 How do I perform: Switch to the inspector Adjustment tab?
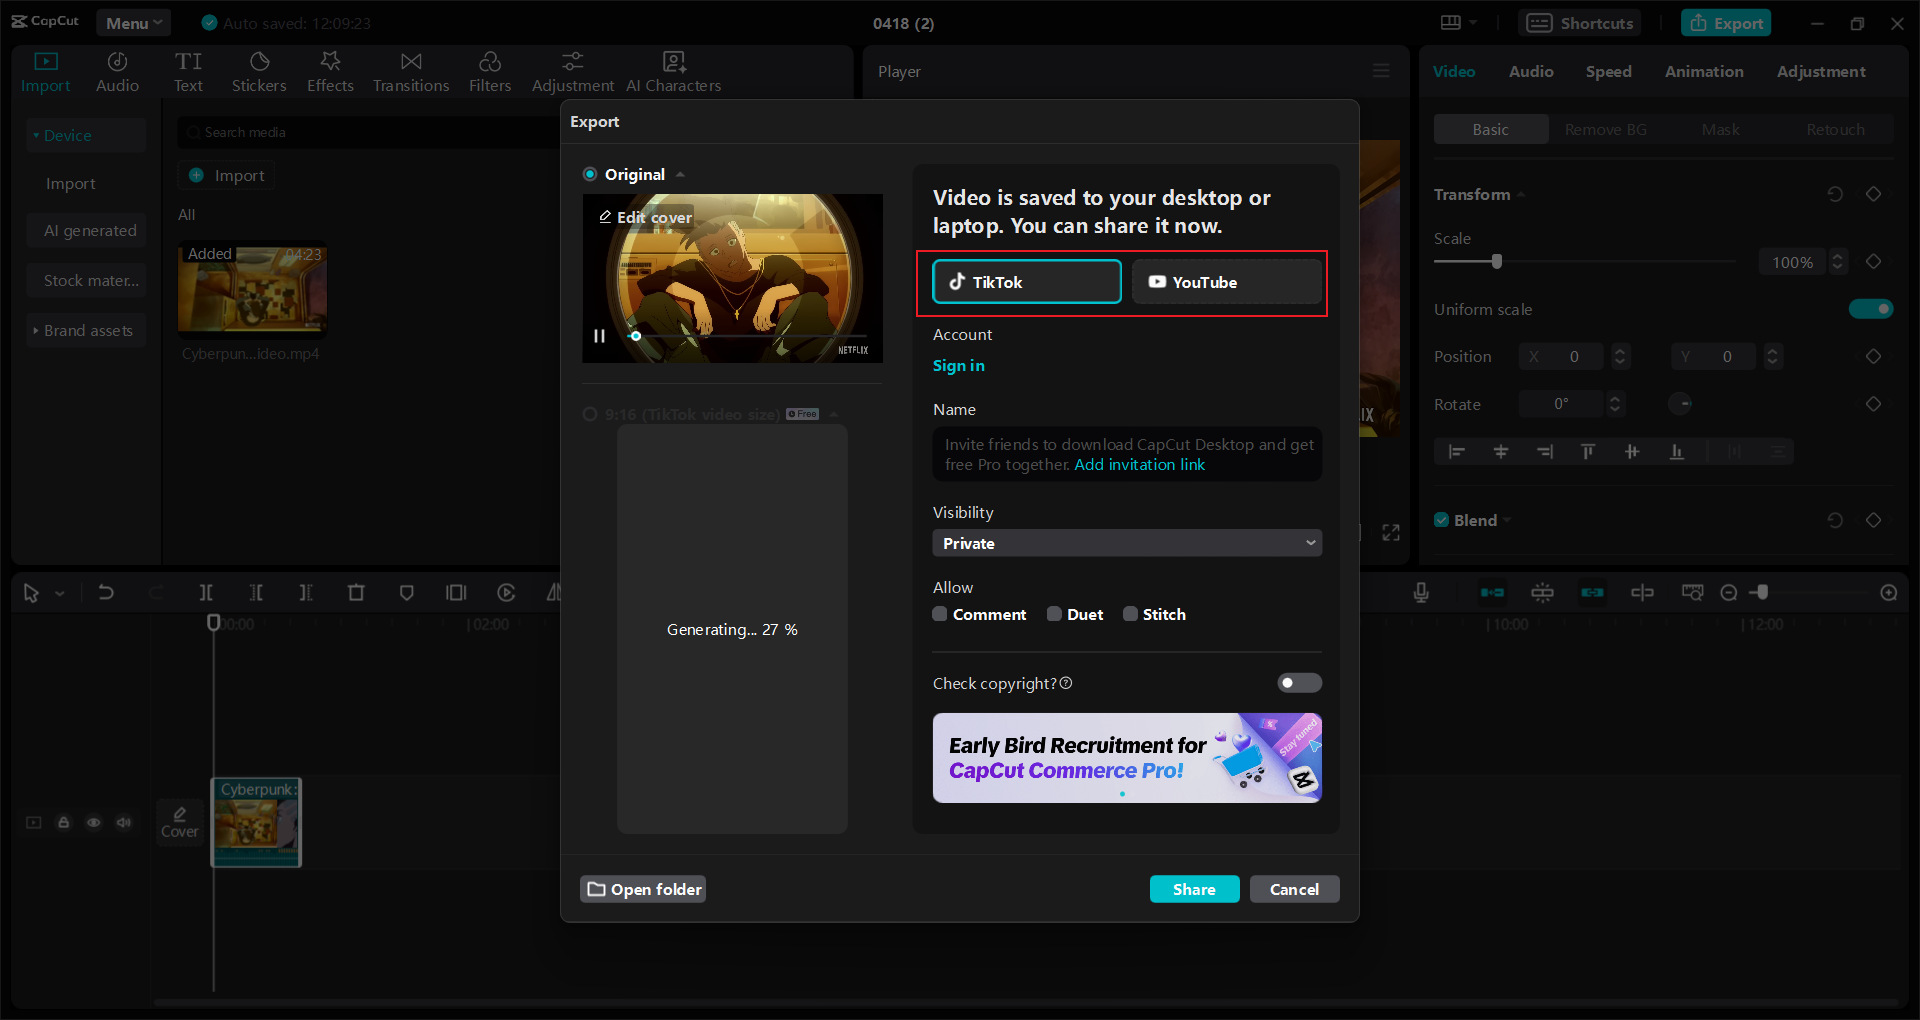click(x=1821, y=71)
